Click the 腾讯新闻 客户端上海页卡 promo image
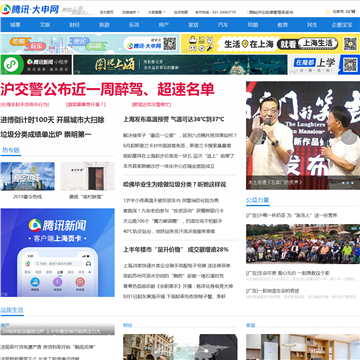The height and width of the screenshot is (360, 360). 58,252
